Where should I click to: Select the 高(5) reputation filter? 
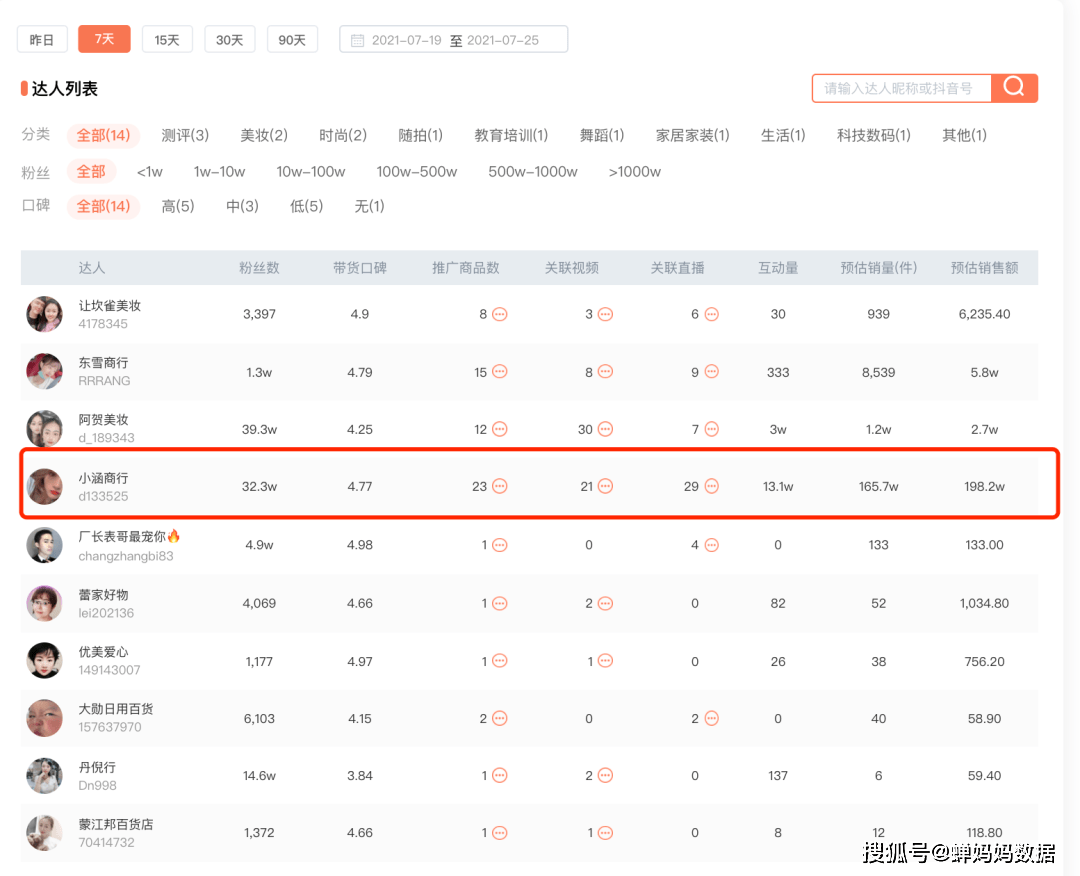click(178, 206)
